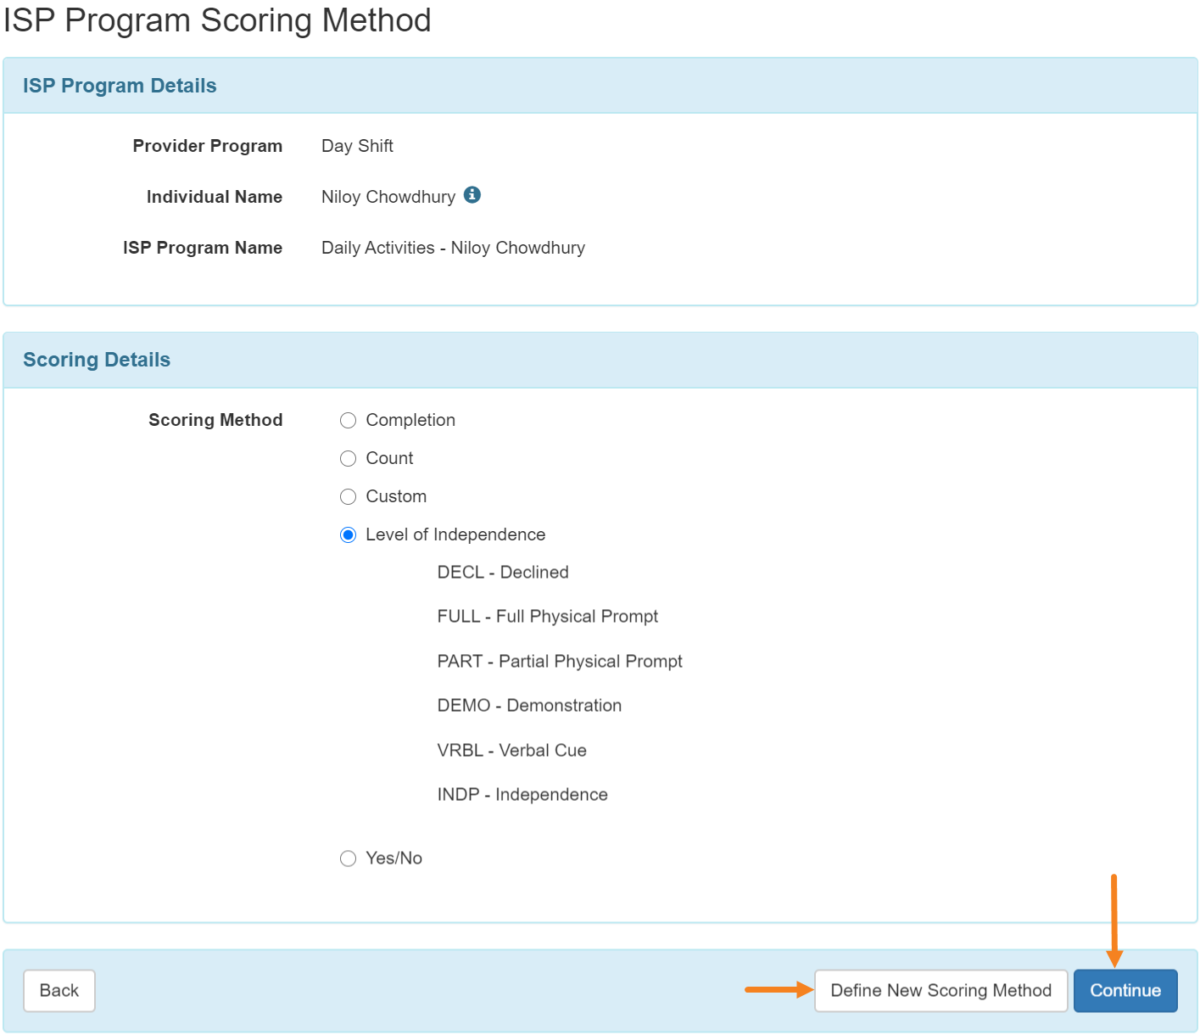Pick the Custom scoring method option
1200x1035 pixels.
point(348,496)
